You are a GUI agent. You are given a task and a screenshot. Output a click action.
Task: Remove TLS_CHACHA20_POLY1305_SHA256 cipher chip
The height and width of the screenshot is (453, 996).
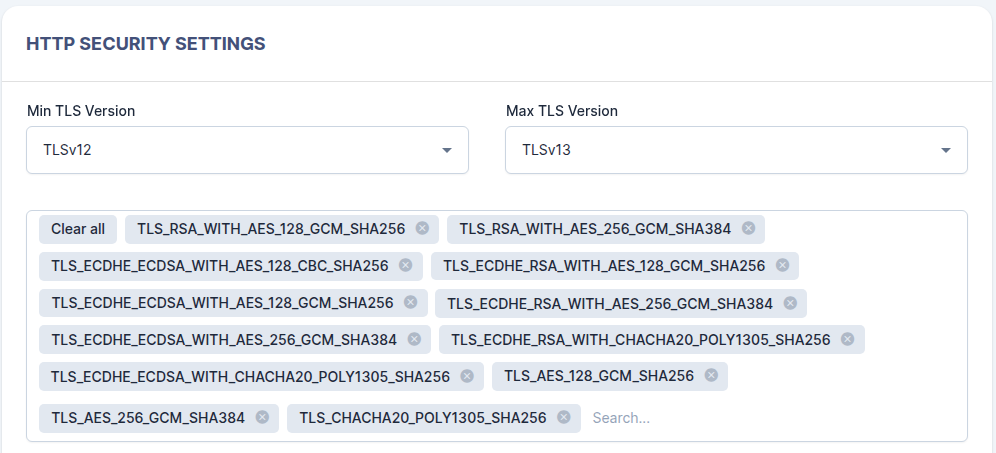[563, 417]
